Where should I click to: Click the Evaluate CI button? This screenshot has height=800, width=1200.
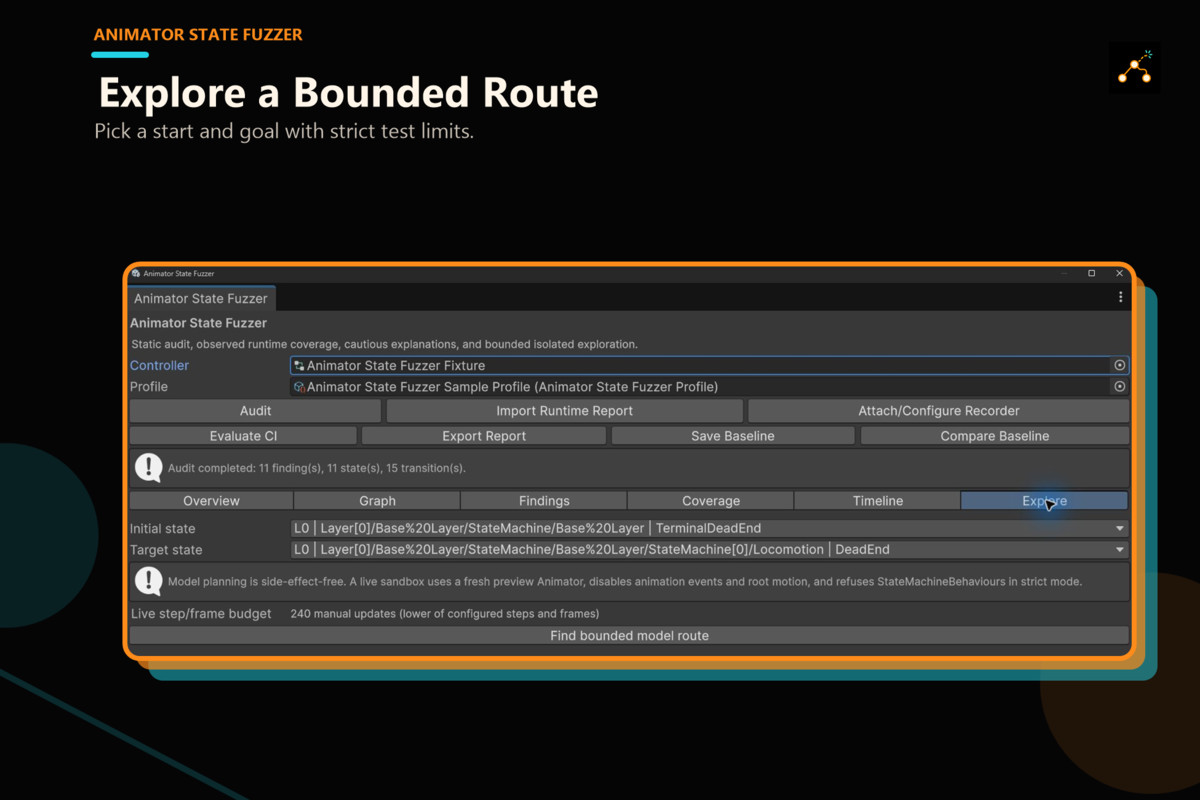[x=243, y=436]
